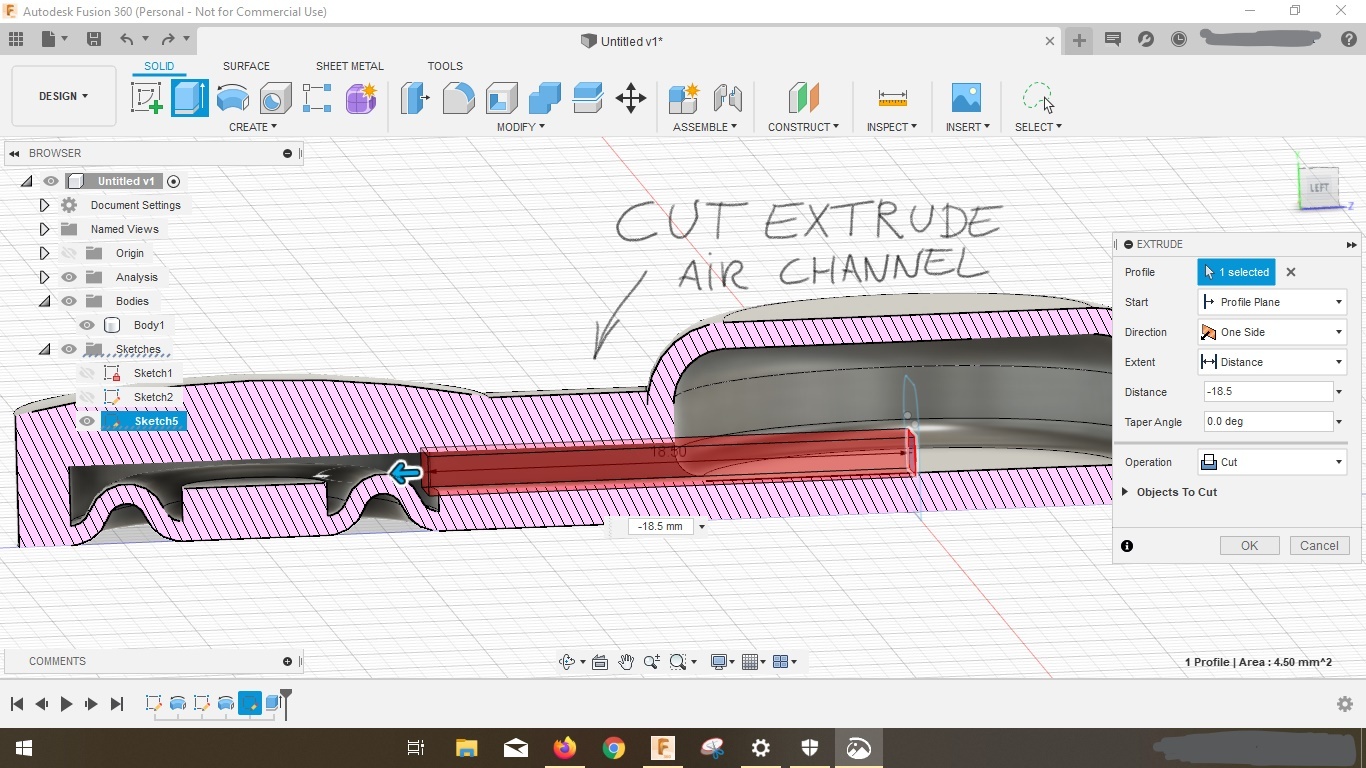
Task: Hide Sketch5 using its eye icon
Action: click(87, 421)
